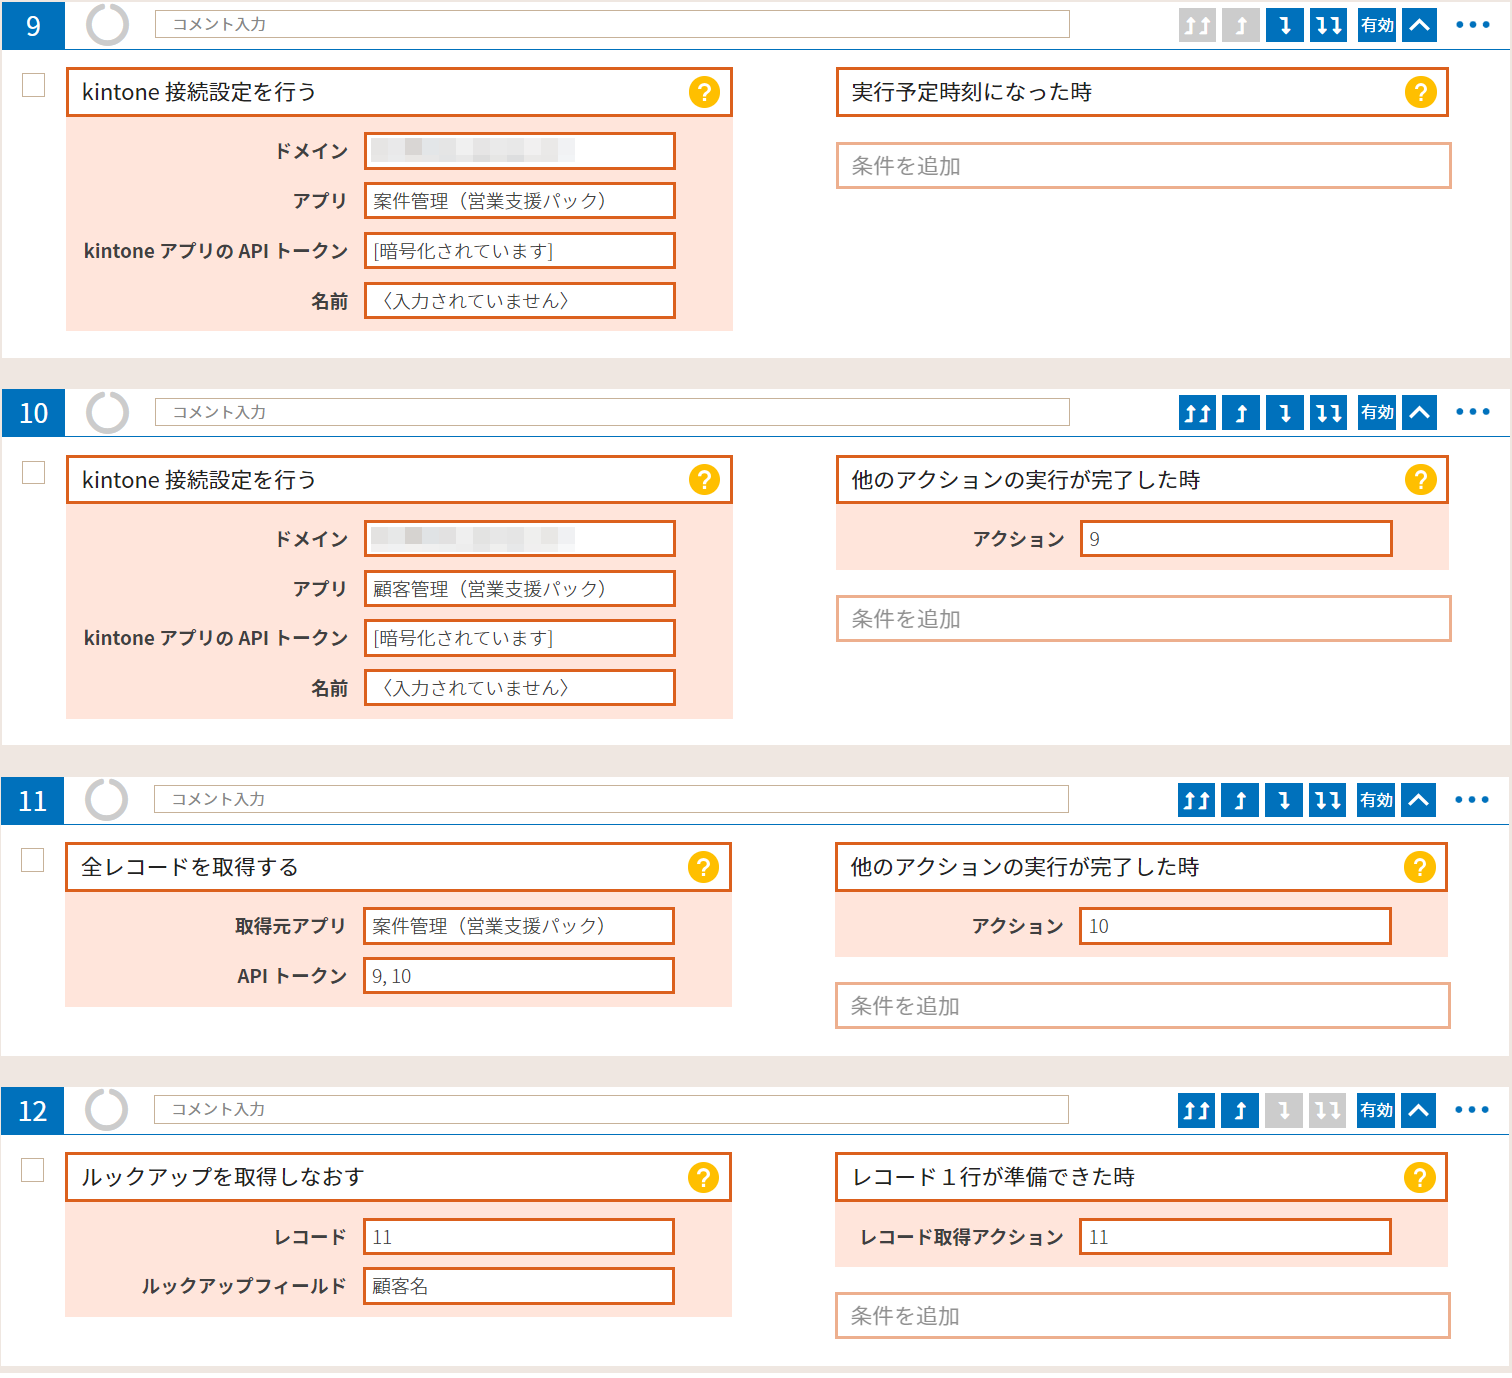Image resolution: width=1512 pixels, height=1378 pixels.
Task: Open more options menu for row 12
Action: pos(1472,1110)
